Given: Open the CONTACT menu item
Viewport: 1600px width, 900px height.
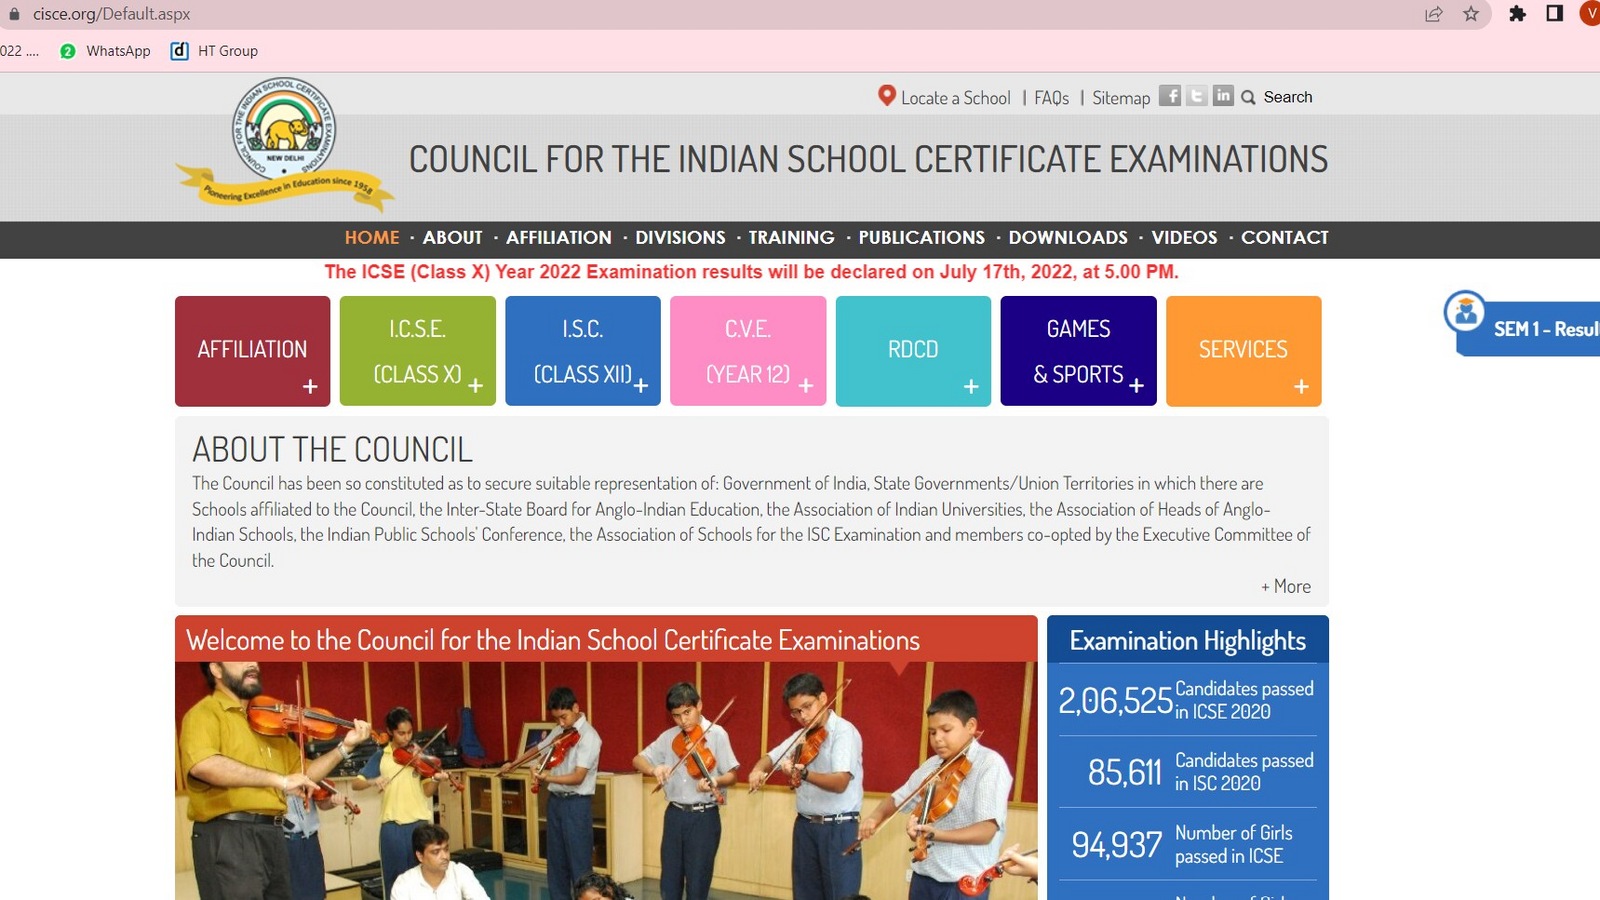Looking at the screenshot, I should (x=1285, y=238).
